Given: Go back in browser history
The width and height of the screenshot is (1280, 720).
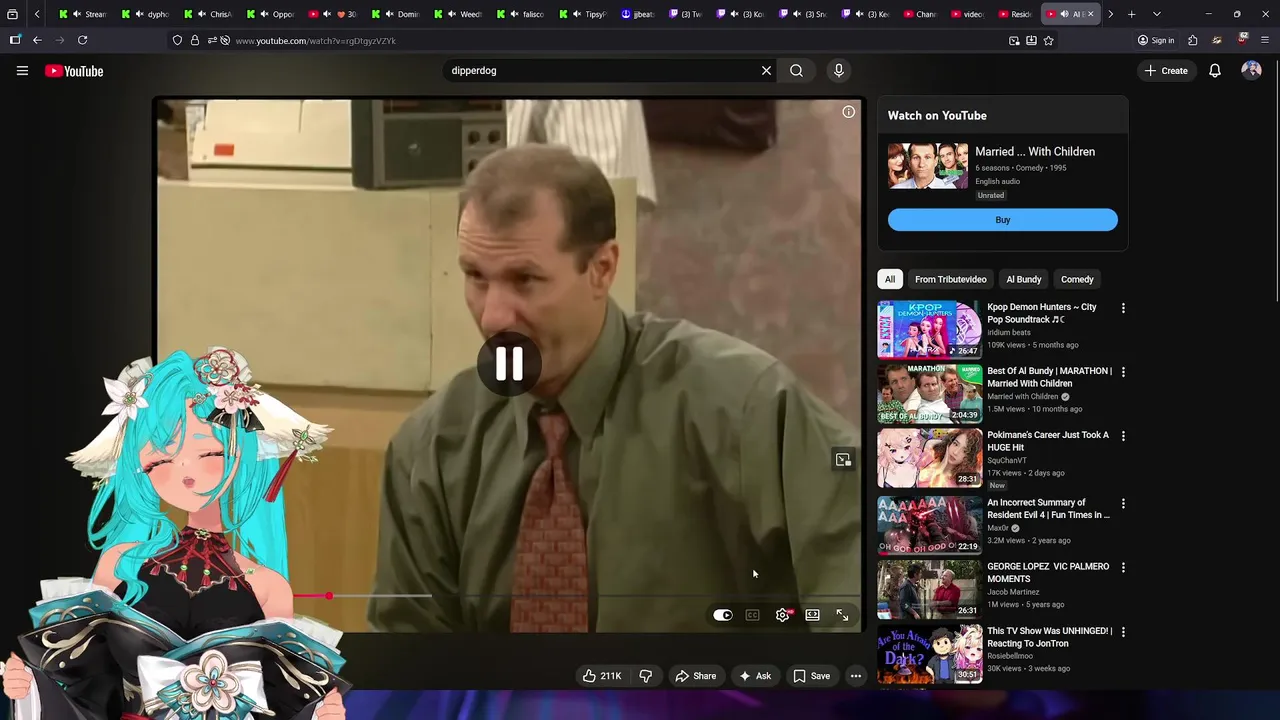Looking at the screenshot, I should point(37,40).
